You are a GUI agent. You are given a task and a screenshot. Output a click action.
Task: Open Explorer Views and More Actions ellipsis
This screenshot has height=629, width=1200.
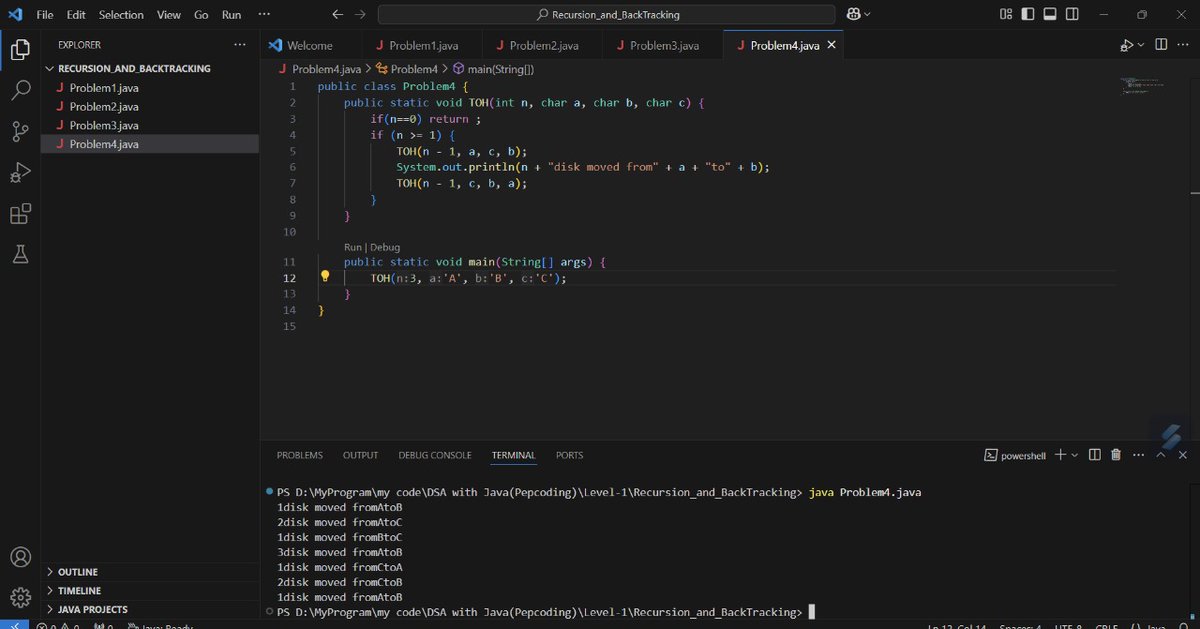pos(239,45)
